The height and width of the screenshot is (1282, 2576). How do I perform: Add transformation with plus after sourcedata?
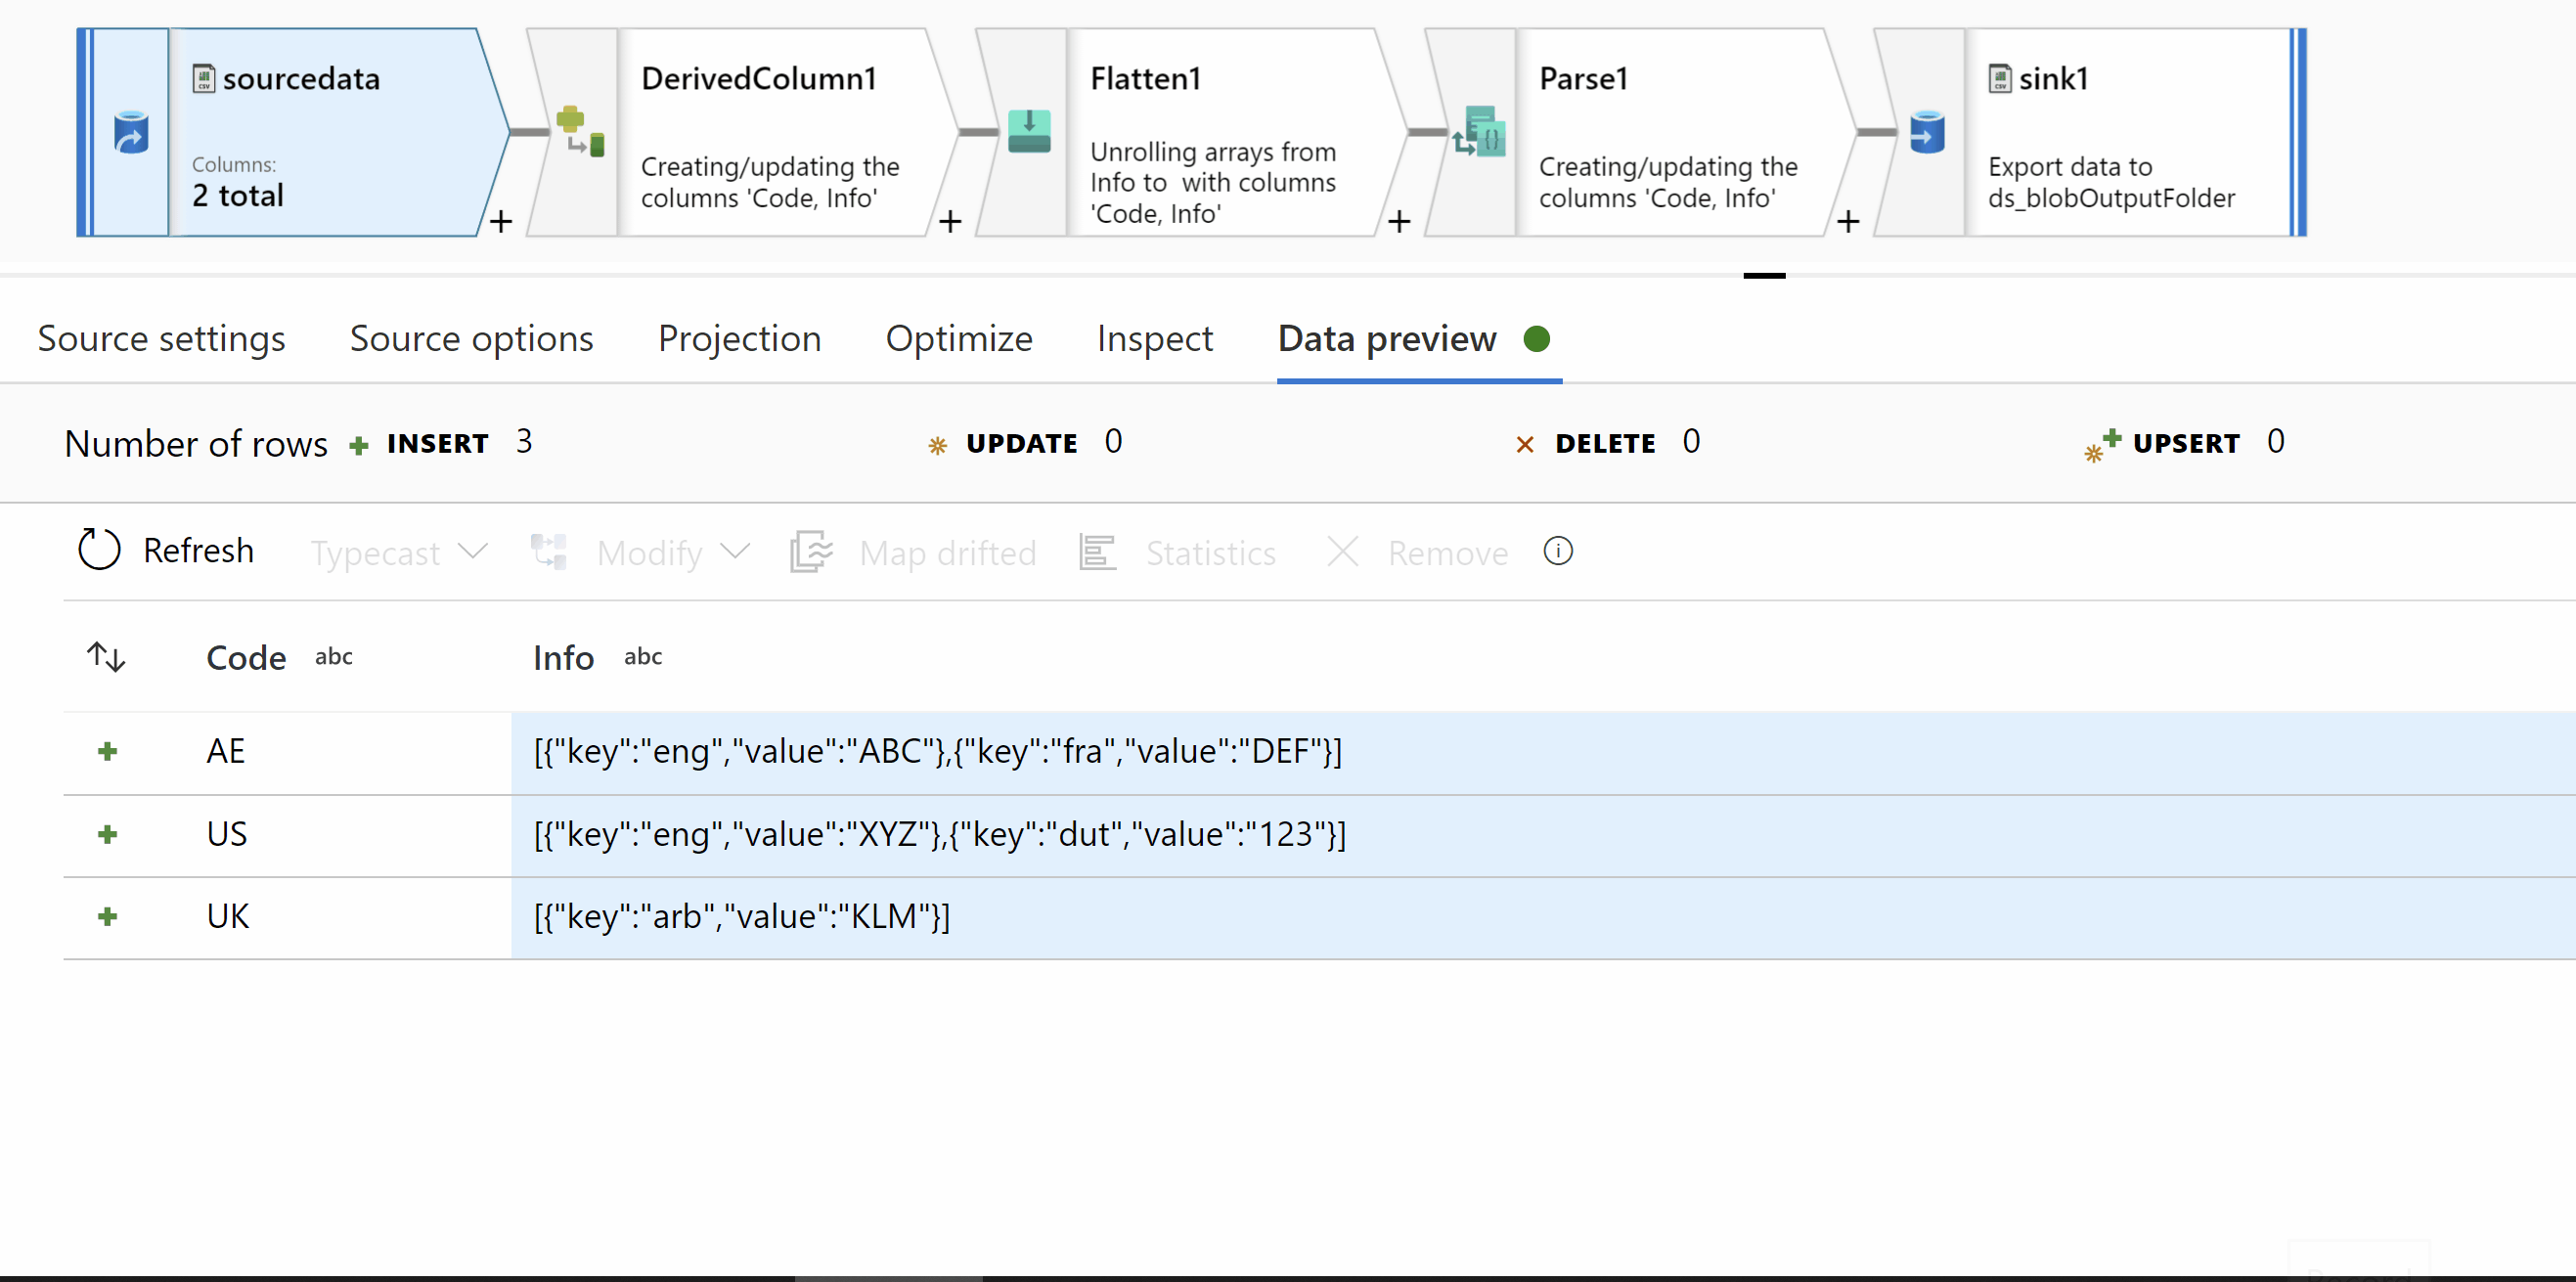click(x=501, y=221)
